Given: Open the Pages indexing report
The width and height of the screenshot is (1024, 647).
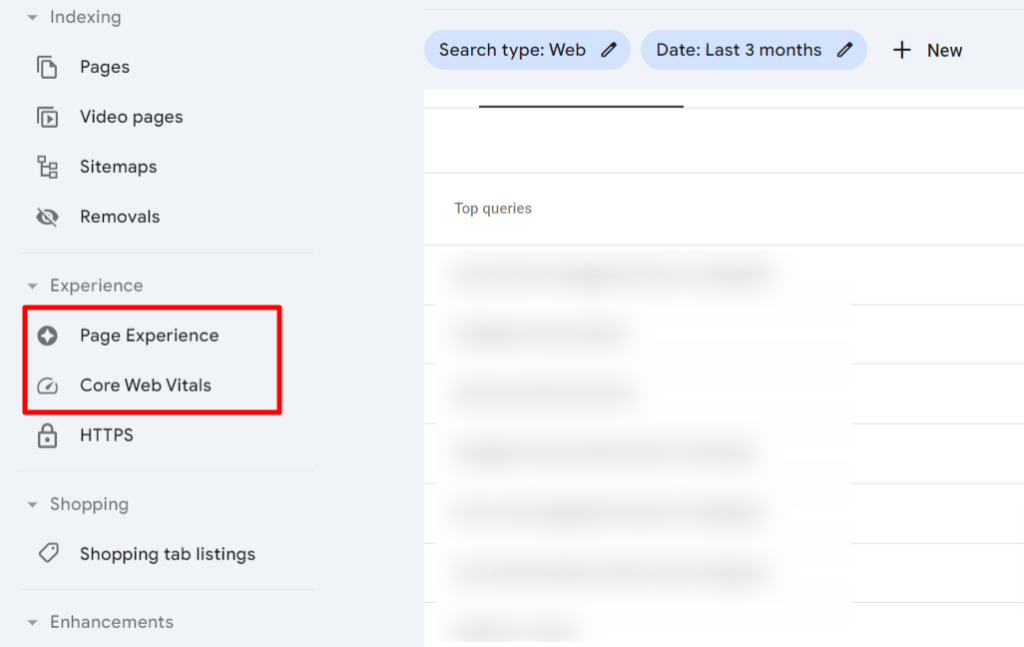Looking at the screenshot, I should [x=104, y=66].
